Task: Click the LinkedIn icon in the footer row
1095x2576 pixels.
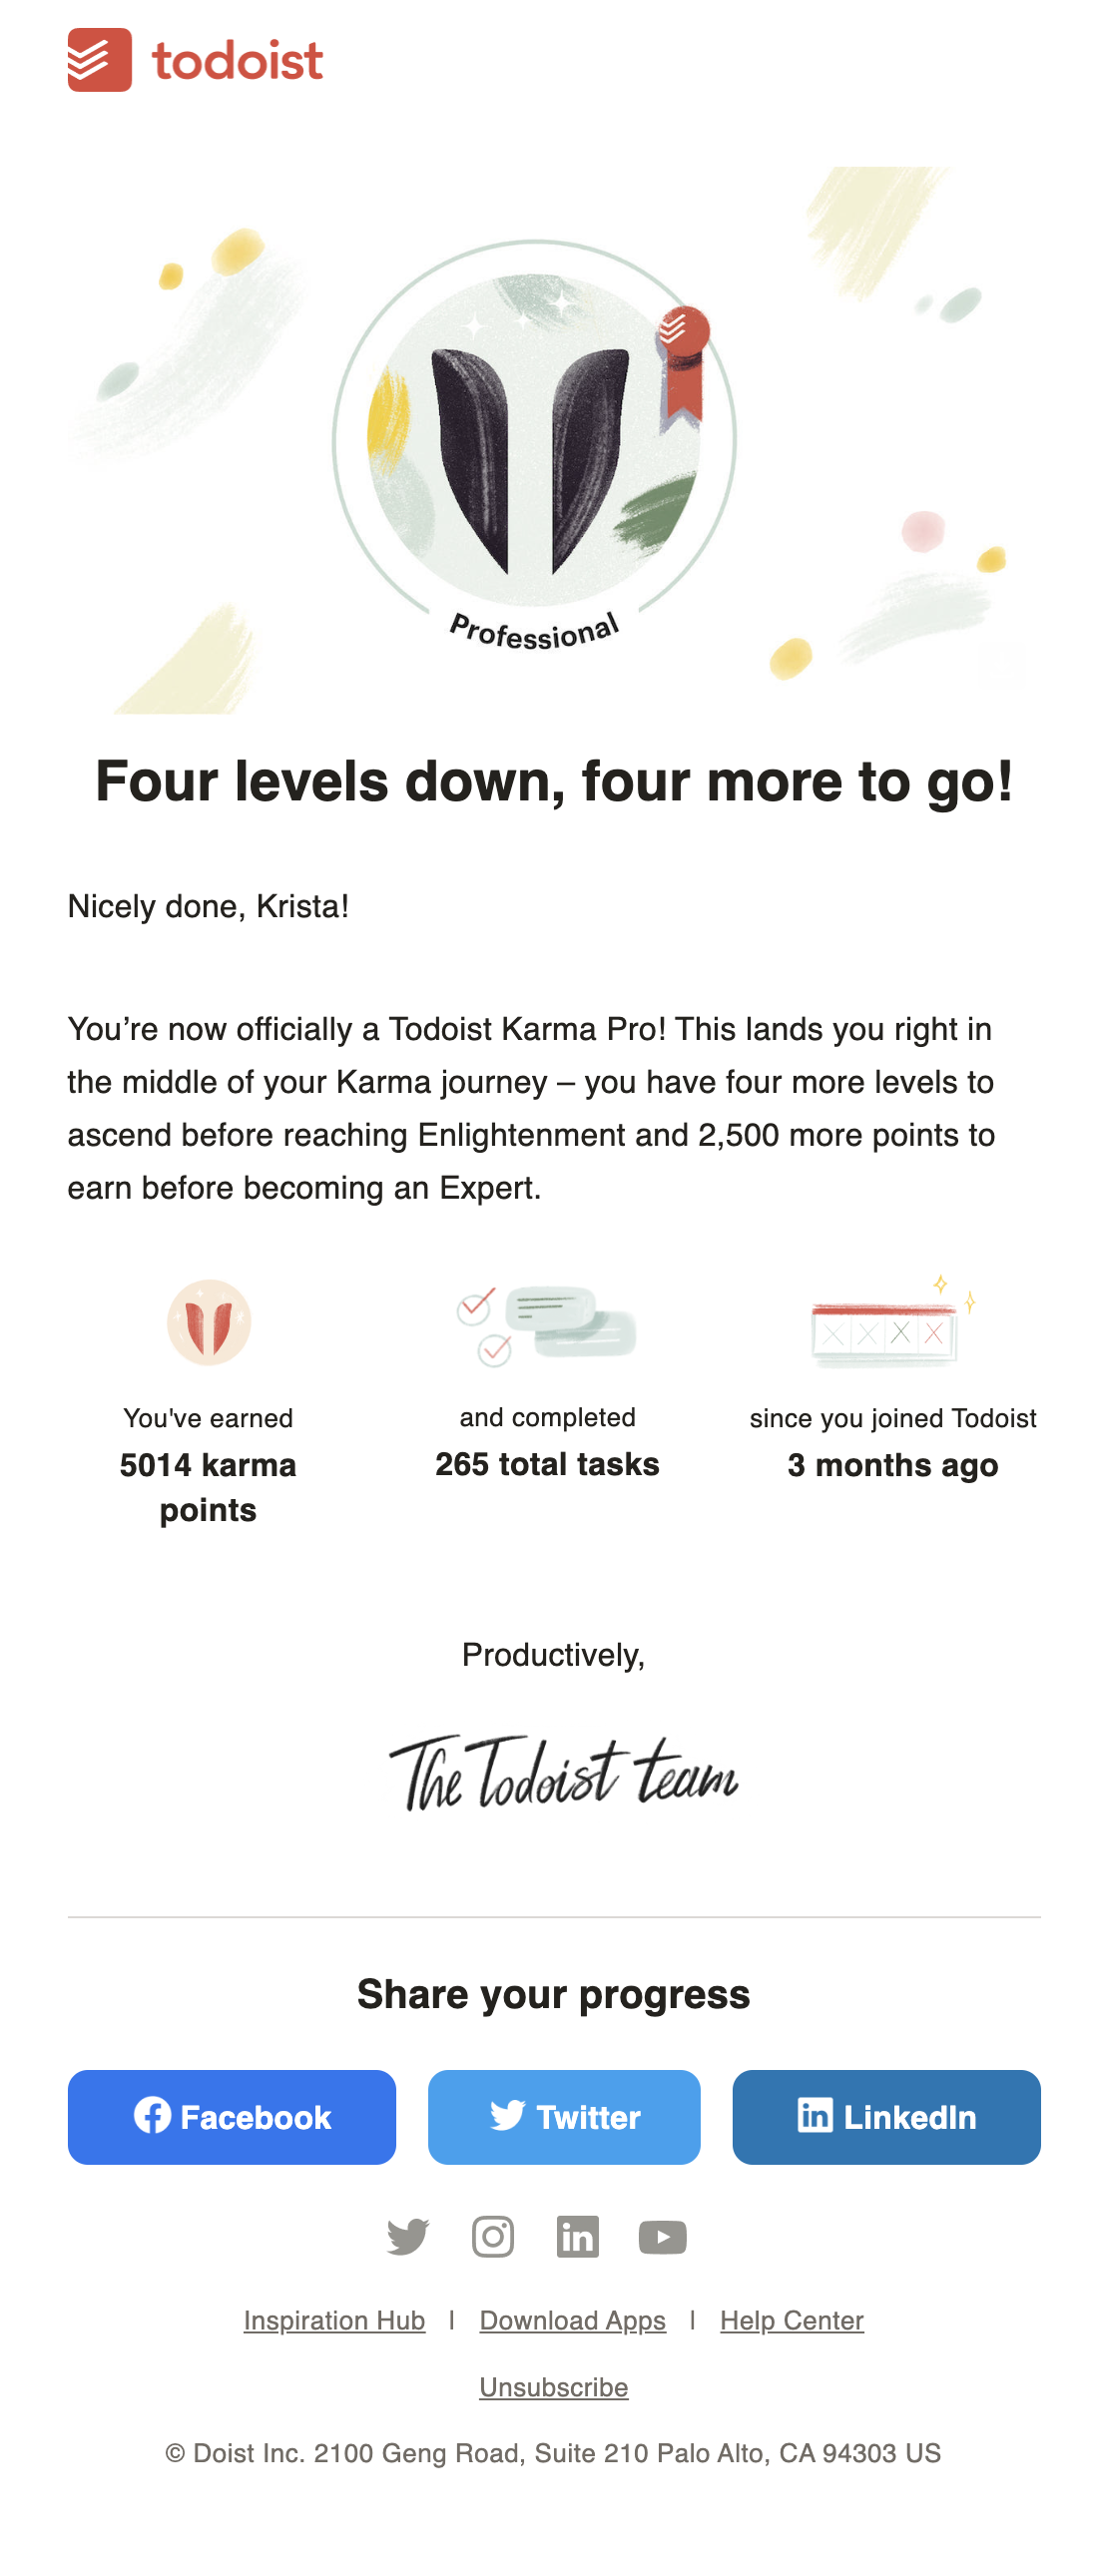Action: (x=579, y=2236)
